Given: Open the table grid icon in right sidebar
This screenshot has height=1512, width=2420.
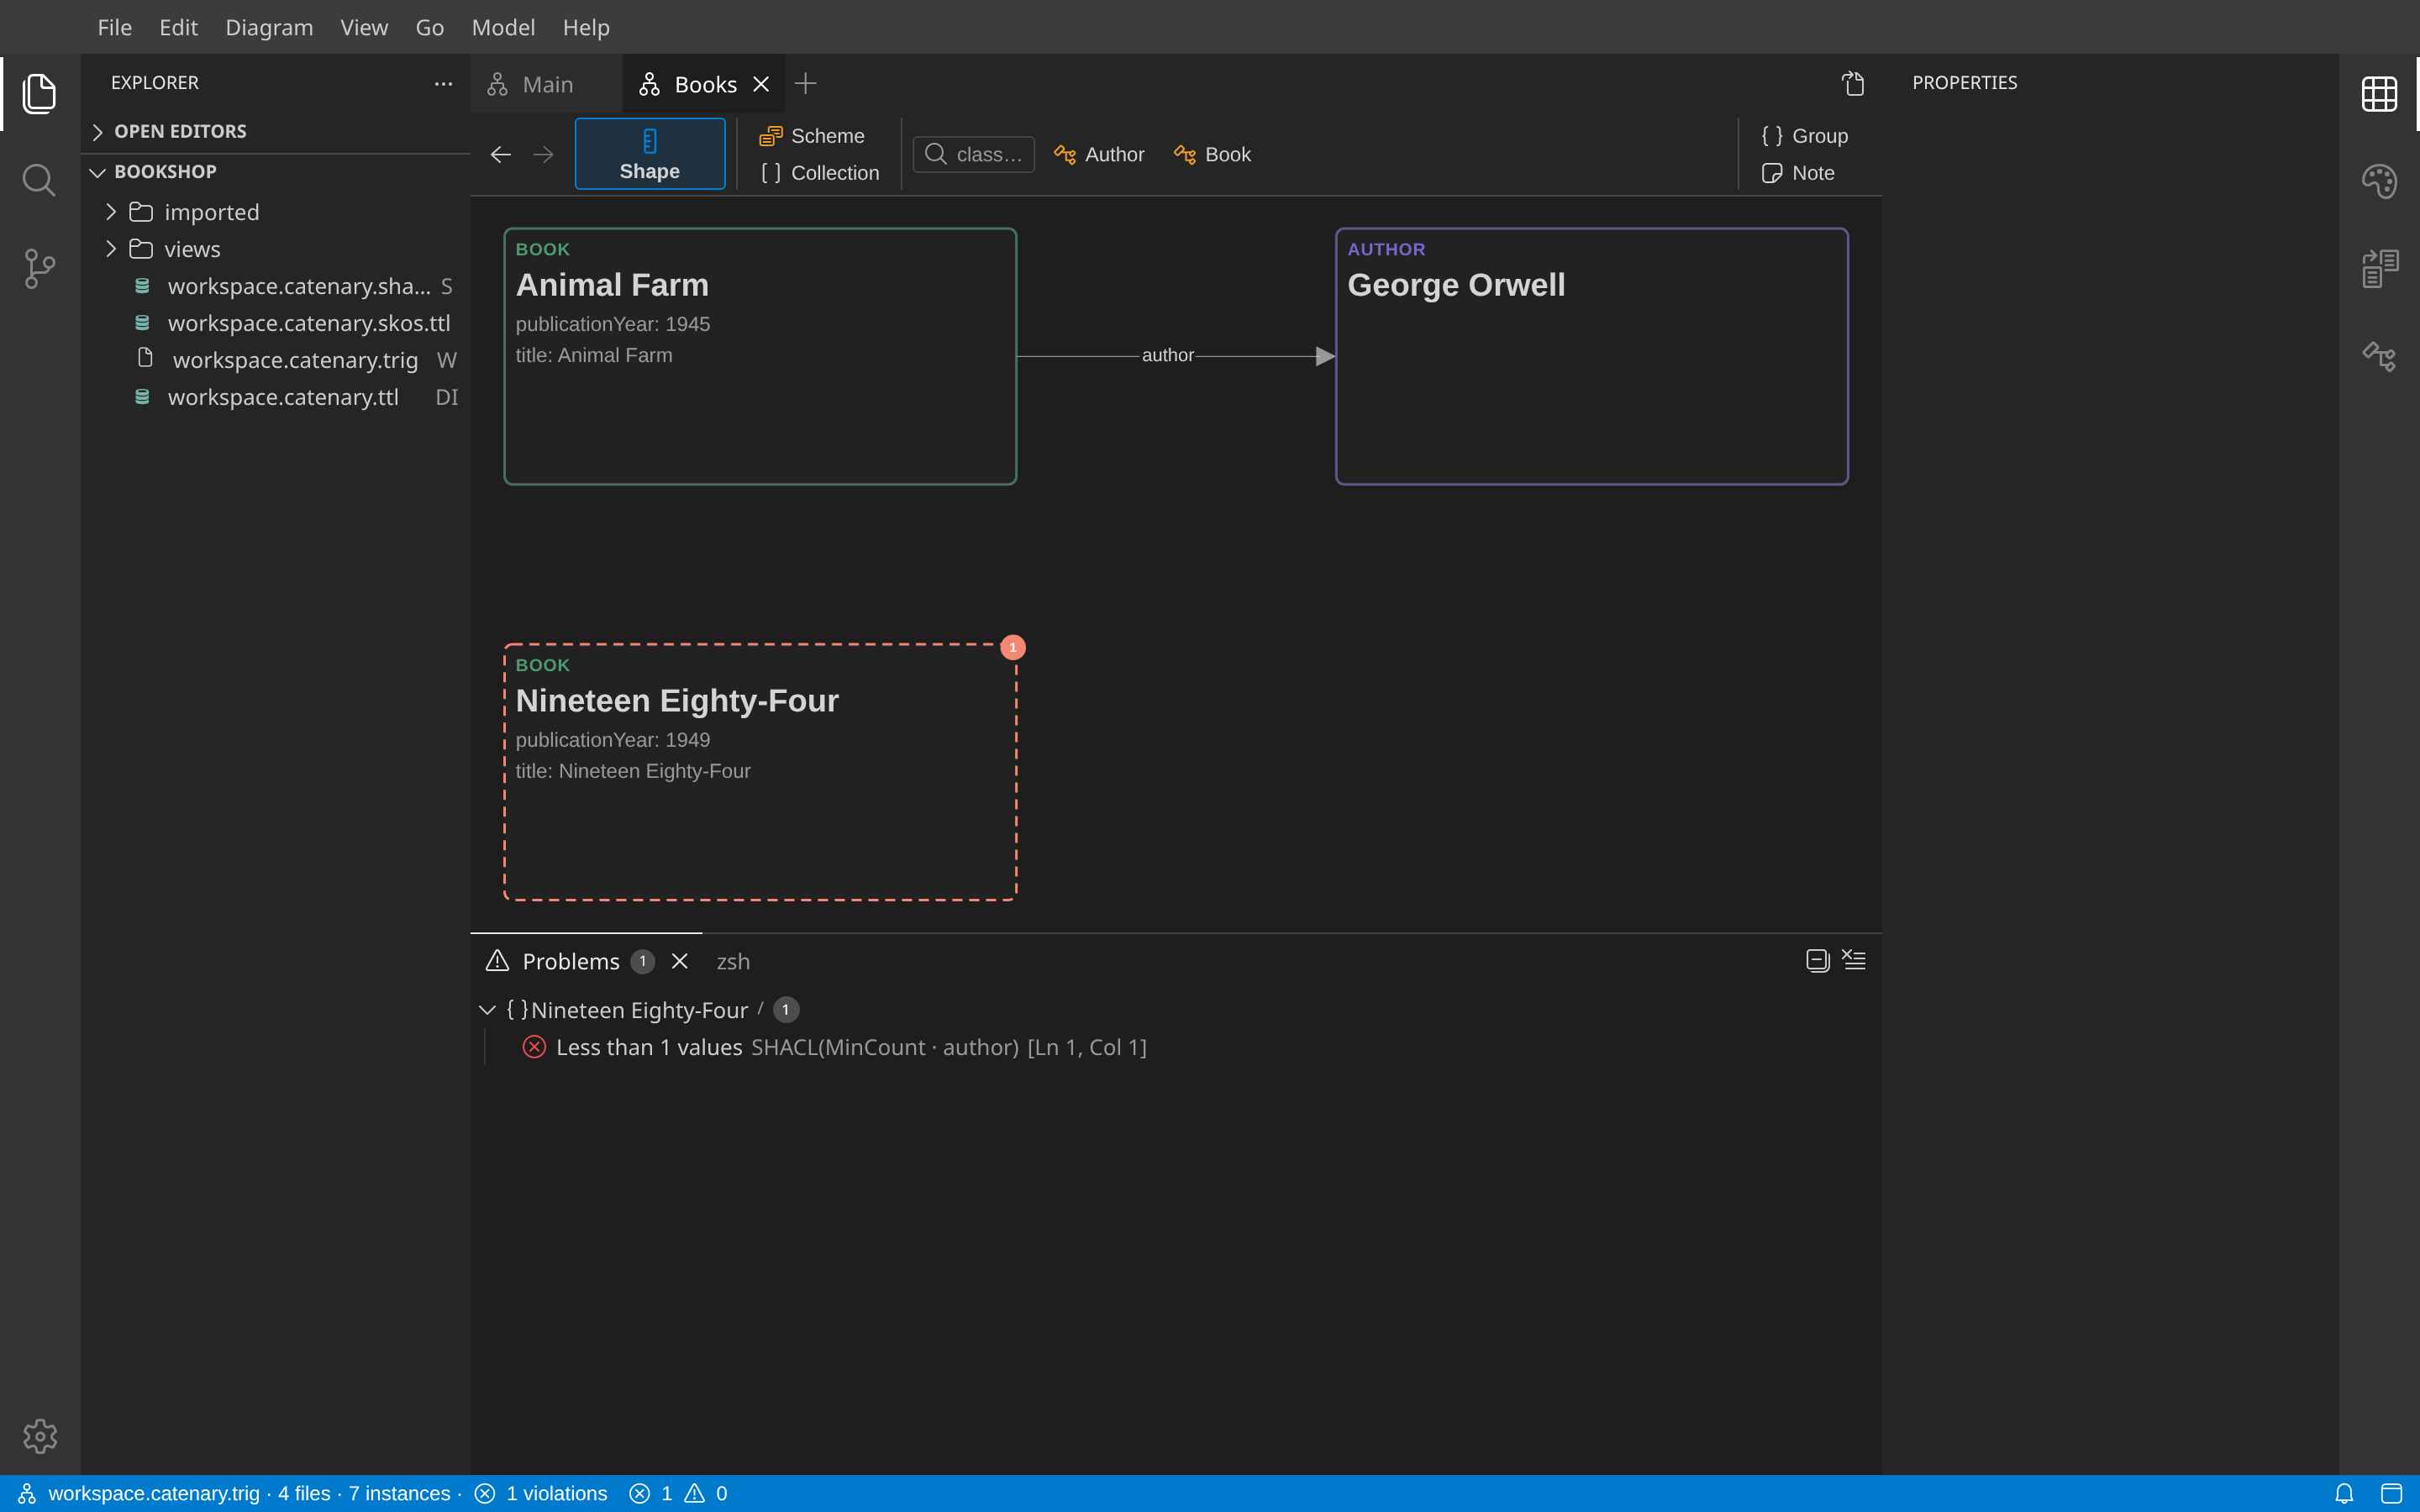Looking at the screenshot, I should click(2379, 94).
